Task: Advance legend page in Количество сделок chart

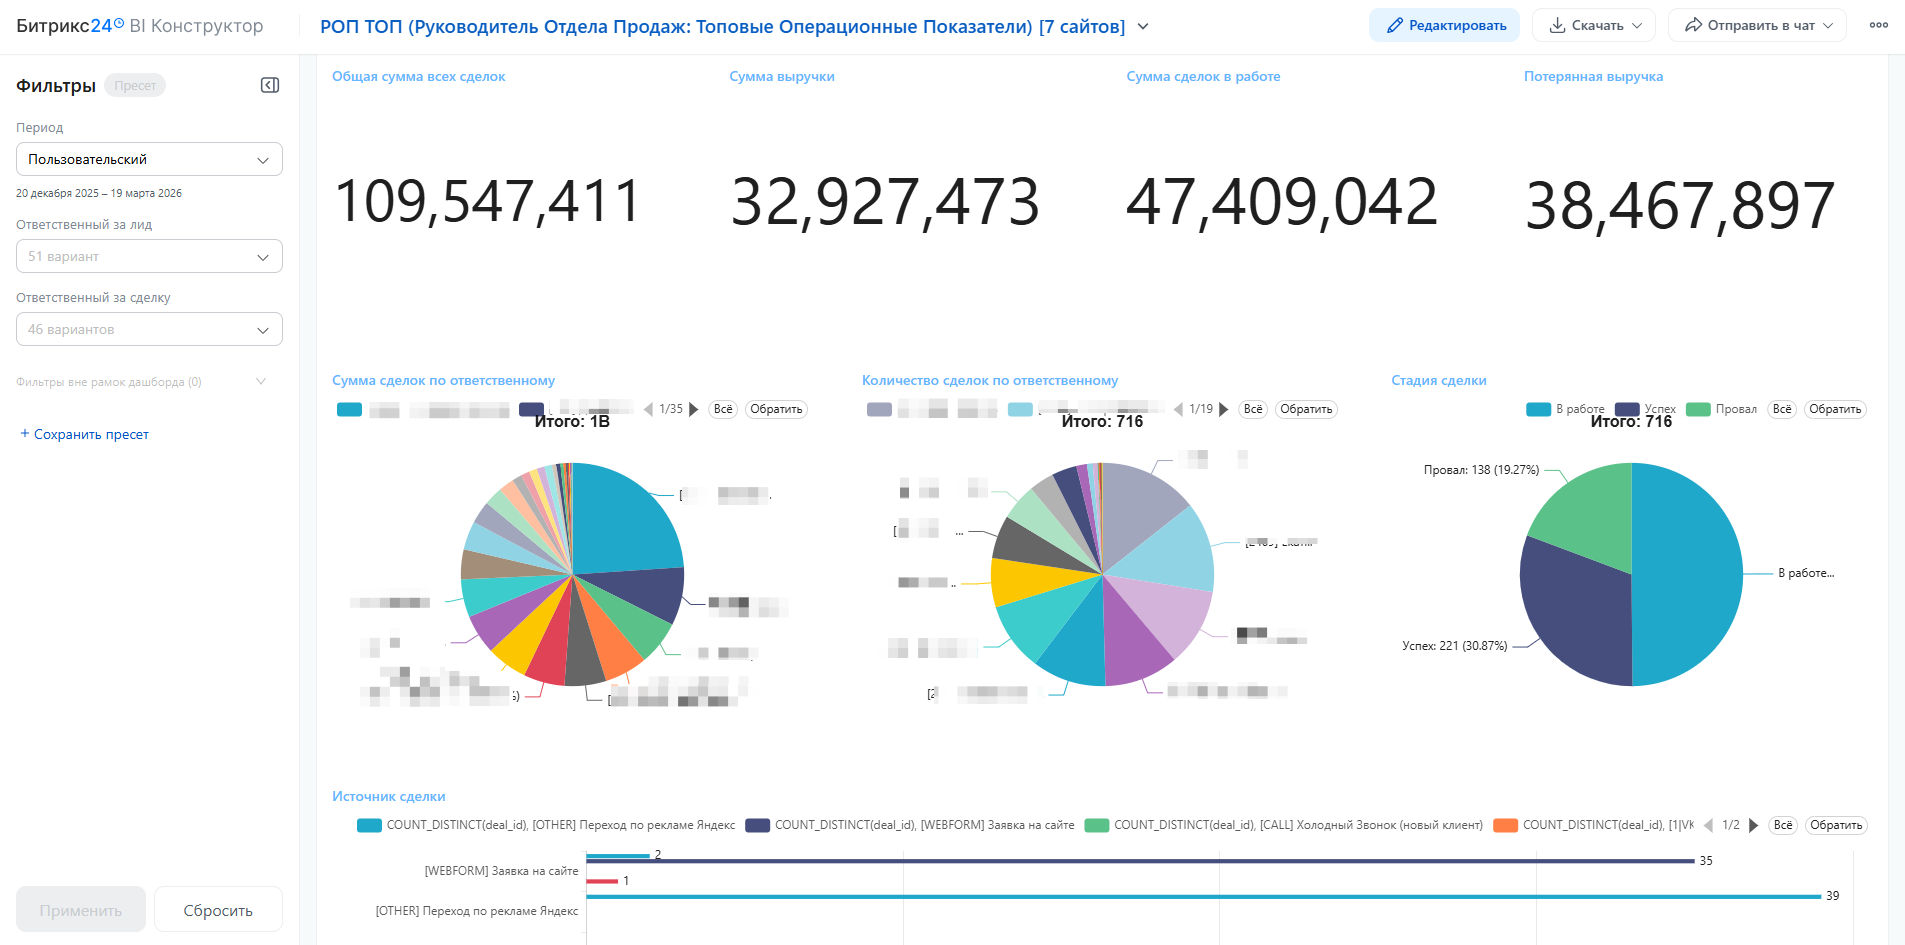Action: 1224,409
